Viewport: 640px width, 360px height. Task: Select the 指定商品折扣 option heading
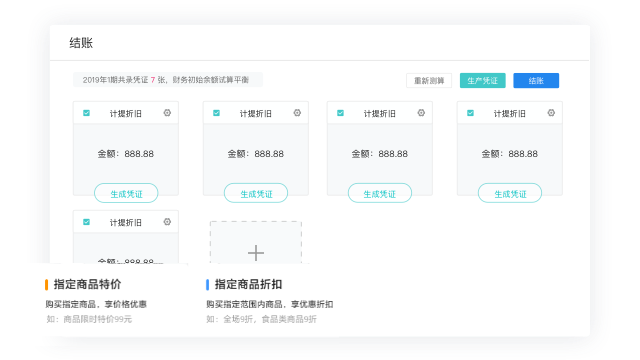[x=249, y=284]
